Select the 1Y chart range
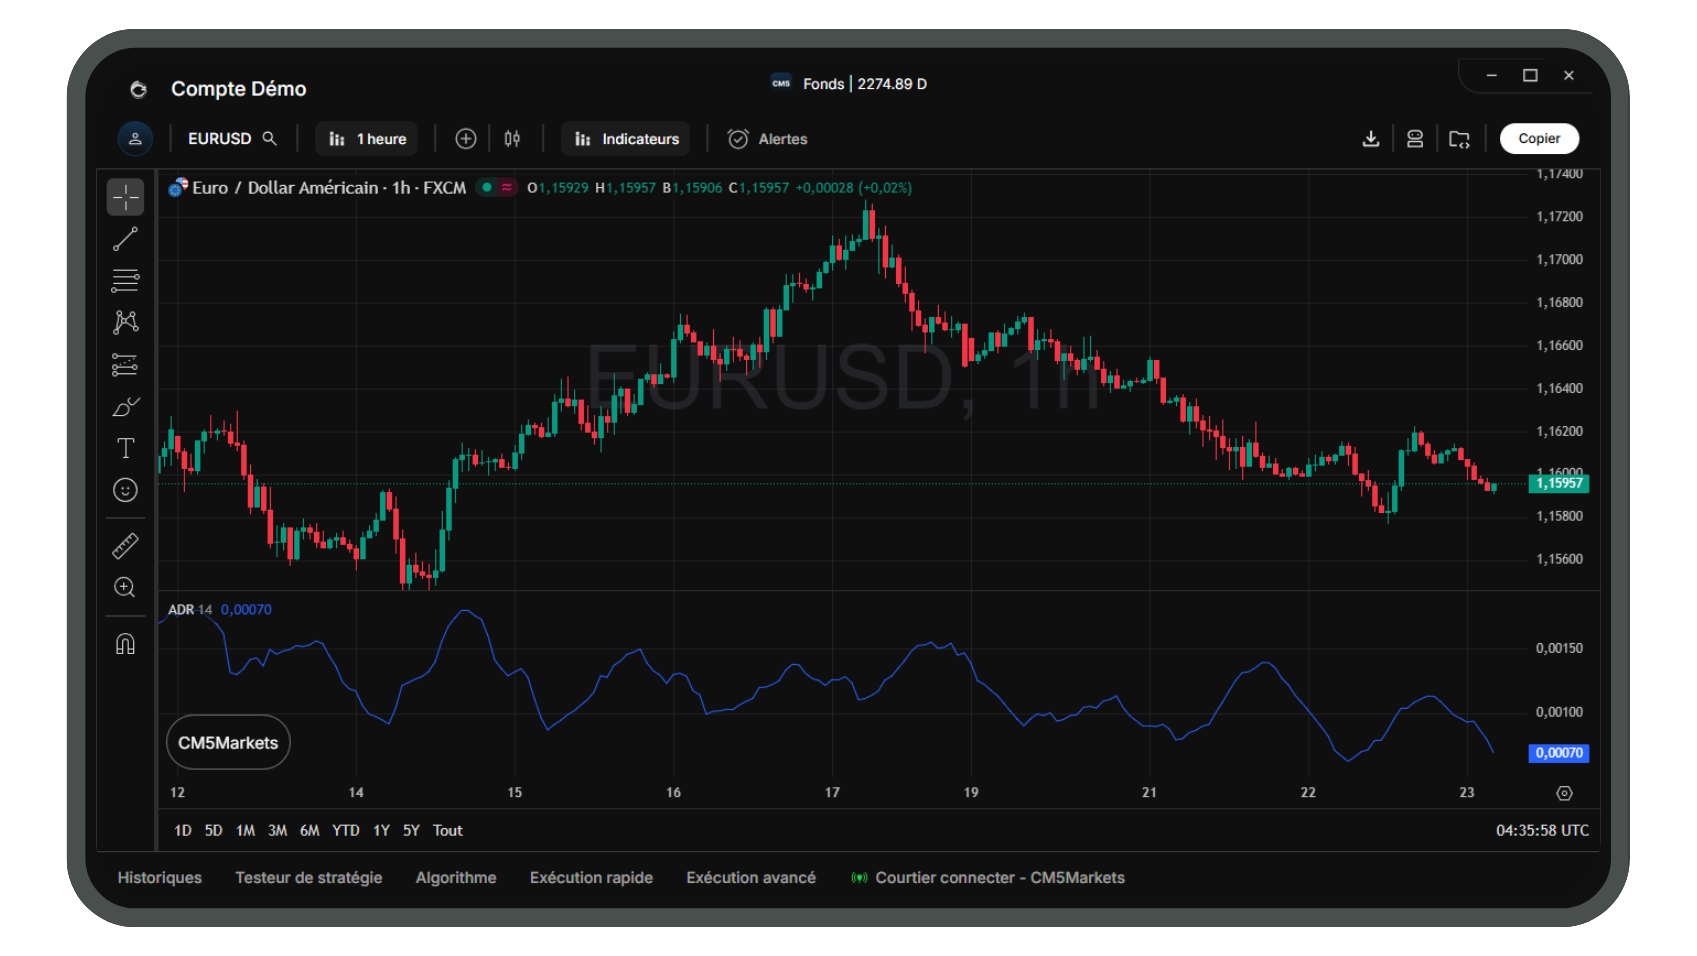The height and width of the screenshot is (956, 1697). [x=380, y=830]
